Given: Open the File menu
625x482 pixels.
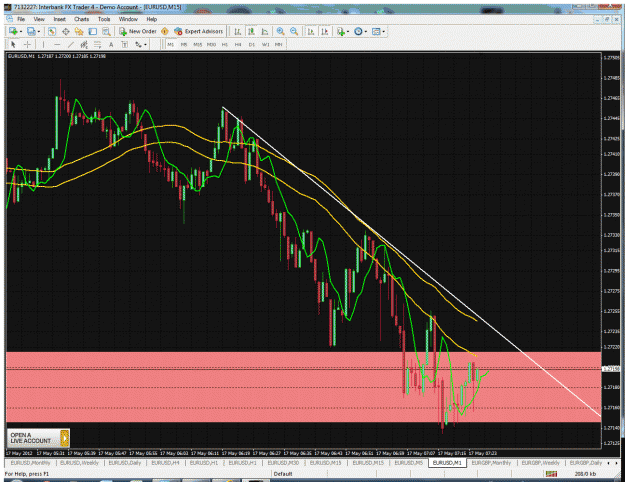Looking at the screenshot, I should click(21, 19).
